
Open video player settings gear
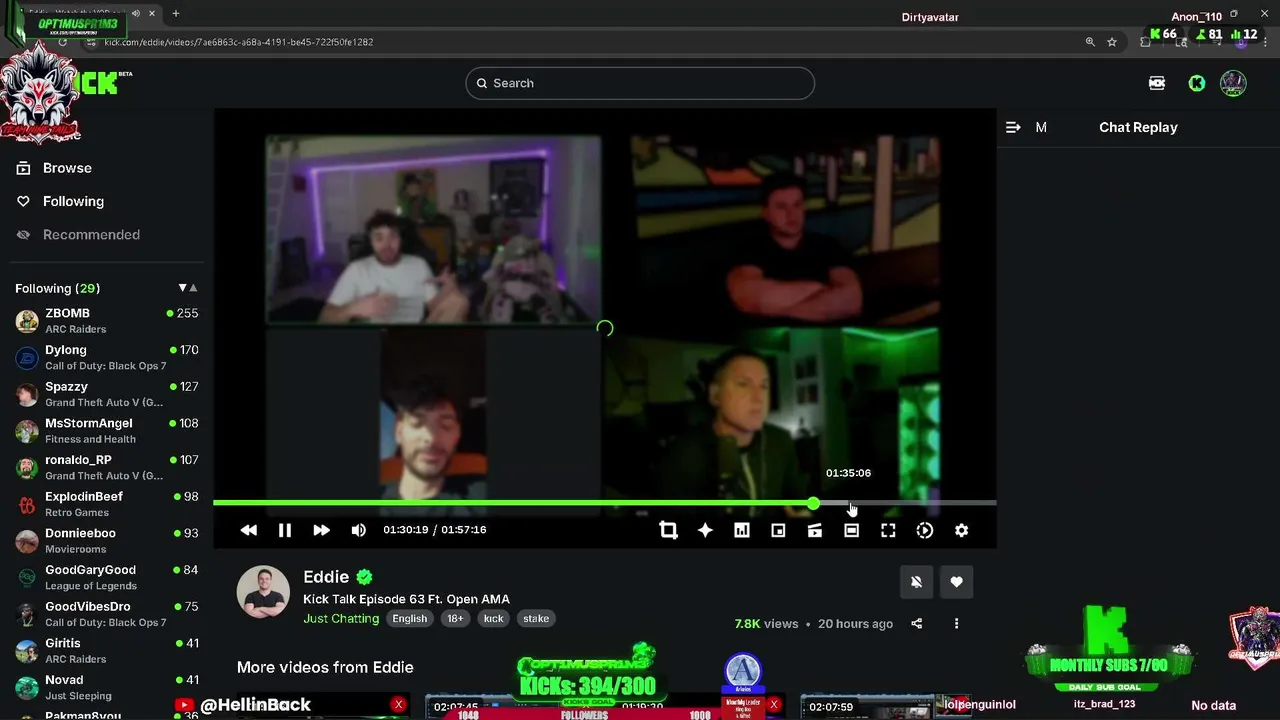click(x=961, y=530)
